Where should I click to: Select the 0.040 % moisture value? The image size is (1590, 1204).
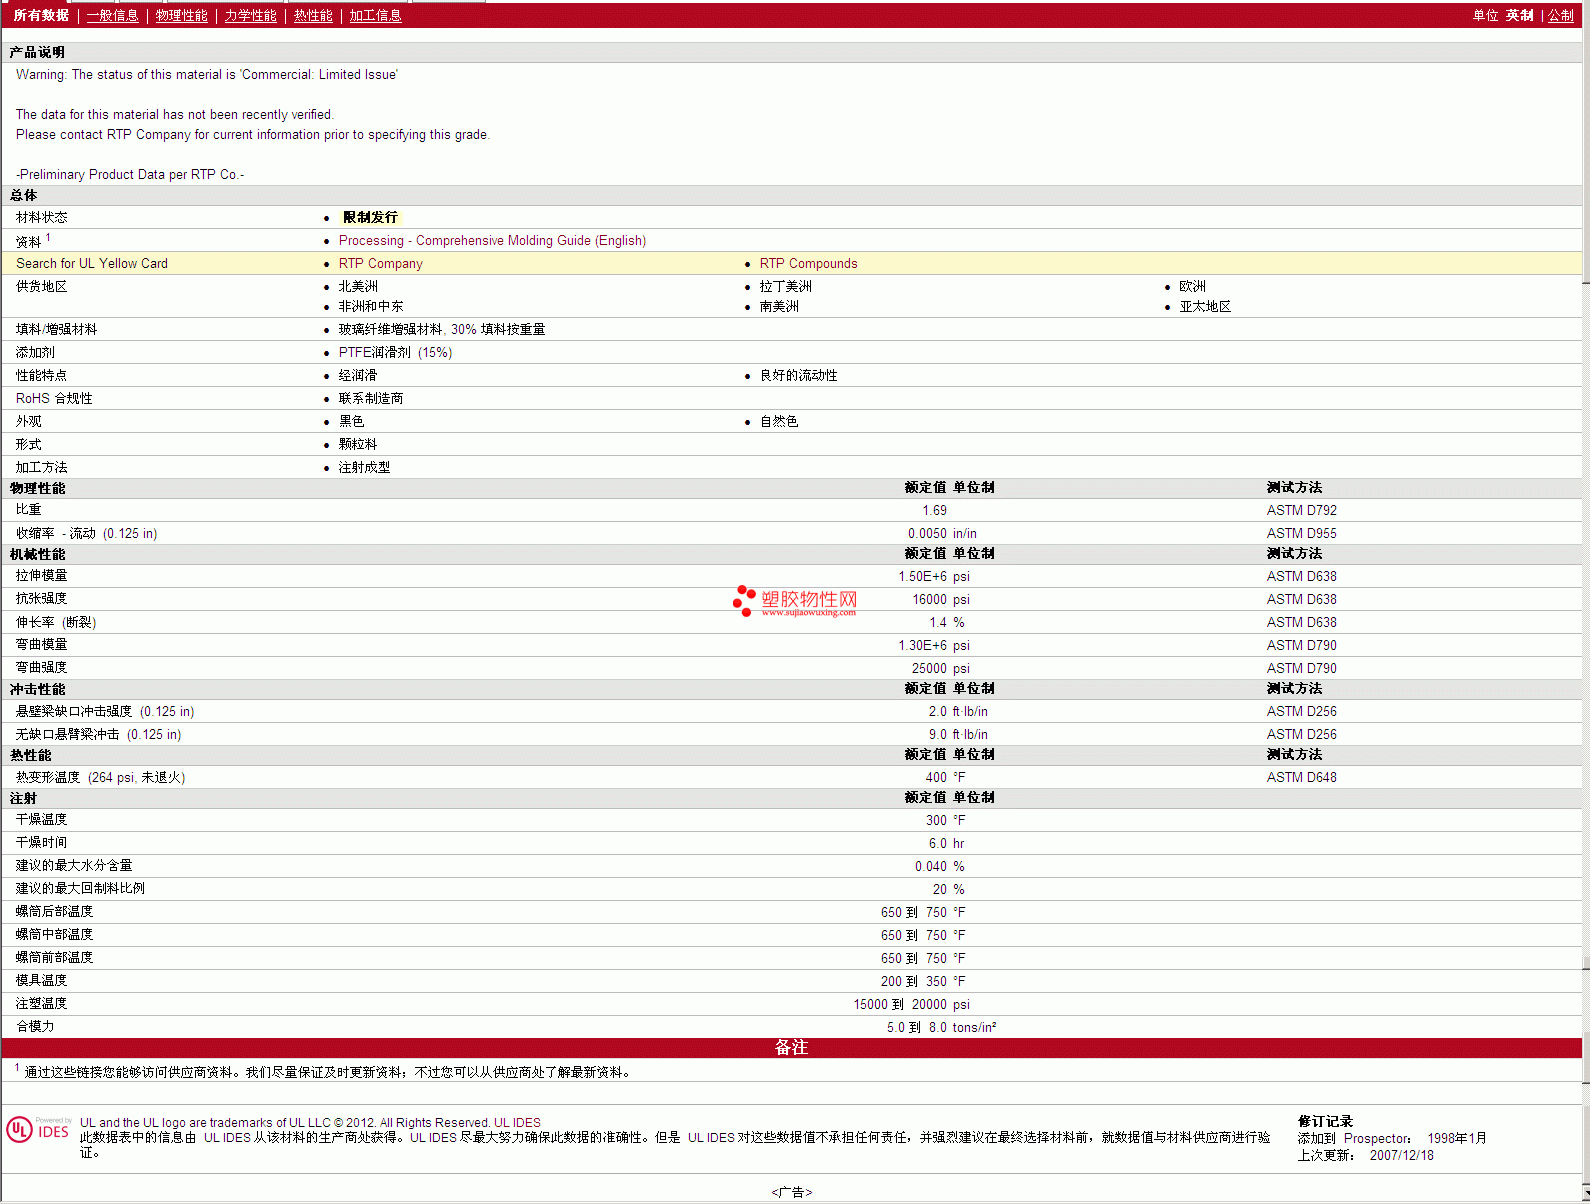(939, 867)
